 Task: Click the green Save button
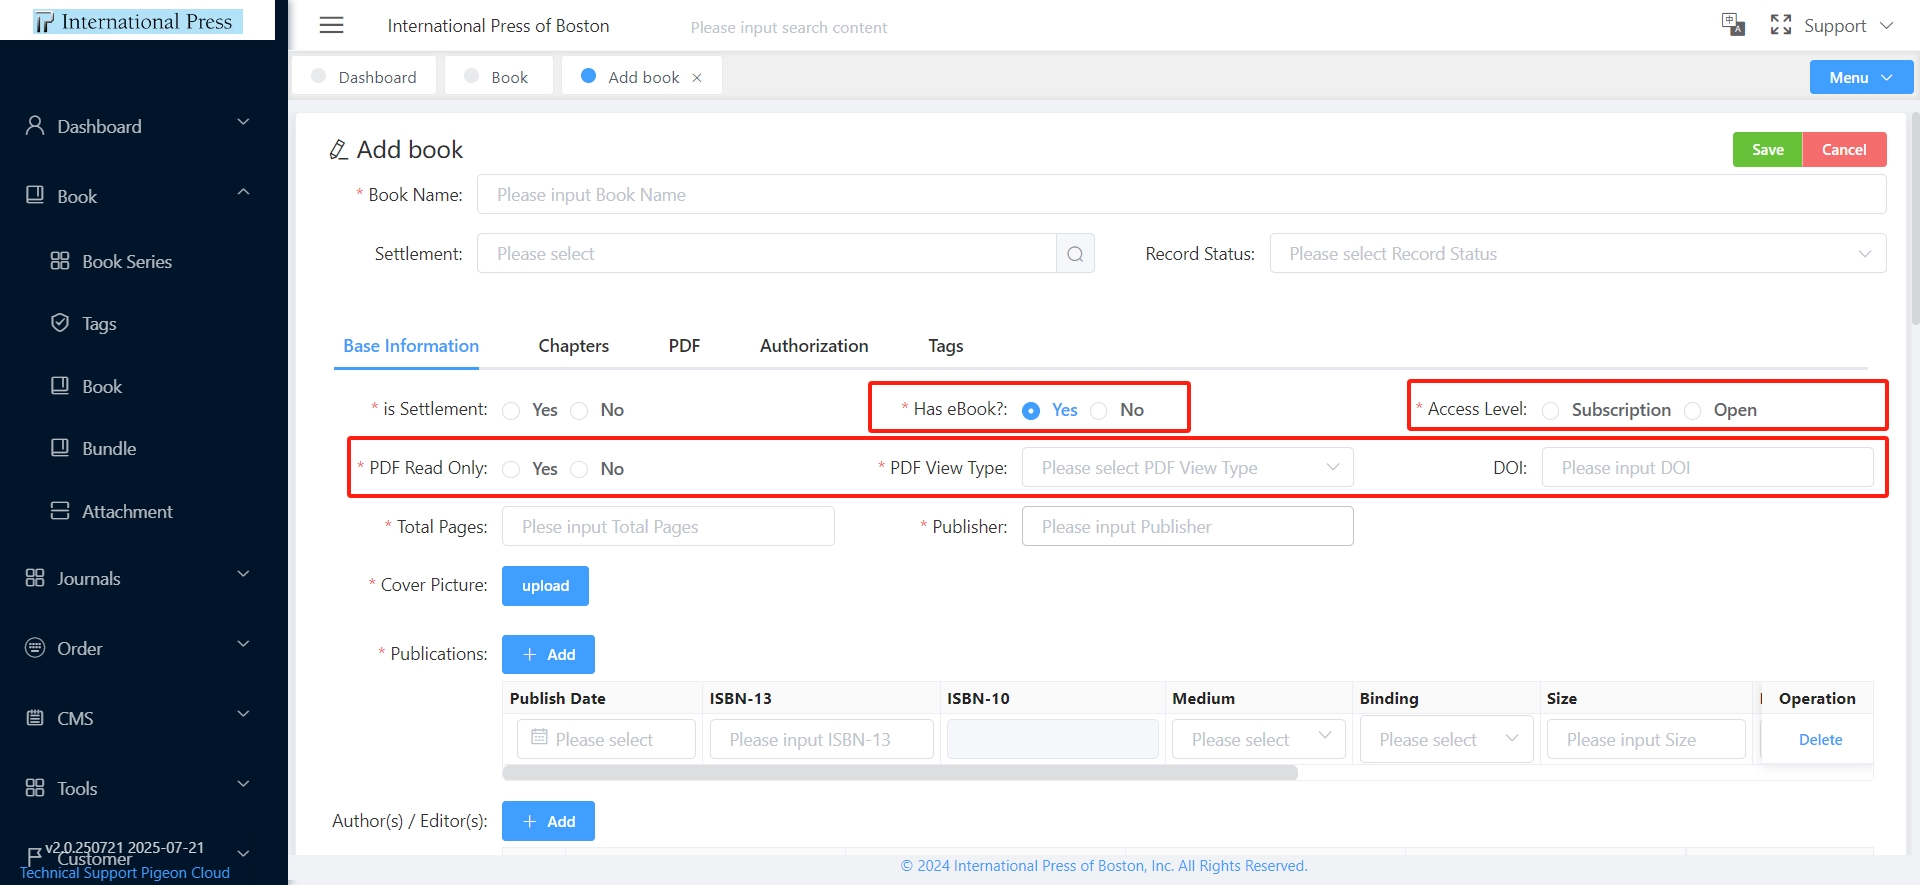(x=1767, y=149)
